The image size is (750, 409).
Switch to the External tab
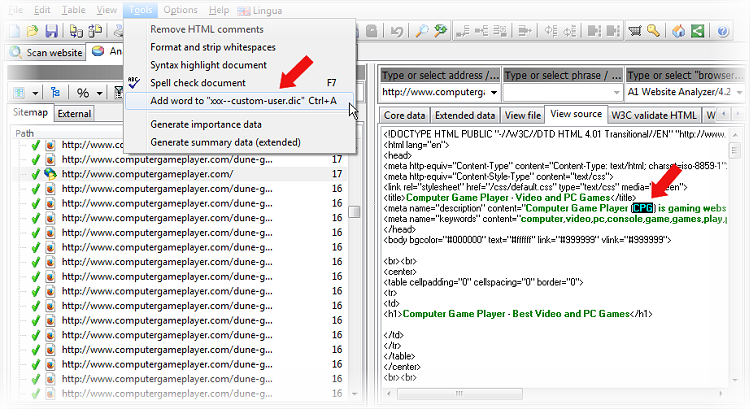click(74, 113)
